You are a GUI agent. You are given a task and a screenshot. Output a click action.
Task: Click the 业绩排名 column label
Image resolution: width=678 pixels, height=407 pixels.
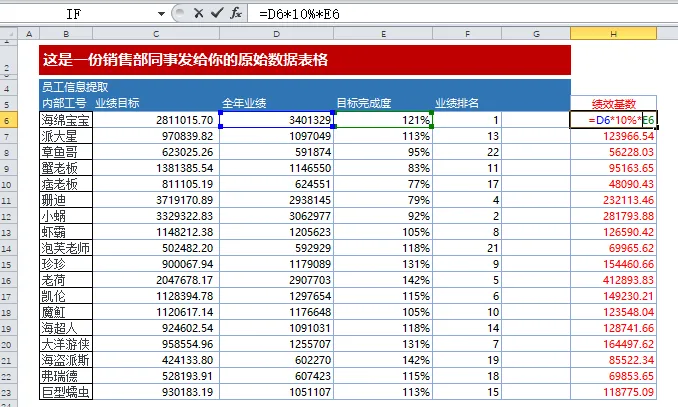click(x=457, y=103)
